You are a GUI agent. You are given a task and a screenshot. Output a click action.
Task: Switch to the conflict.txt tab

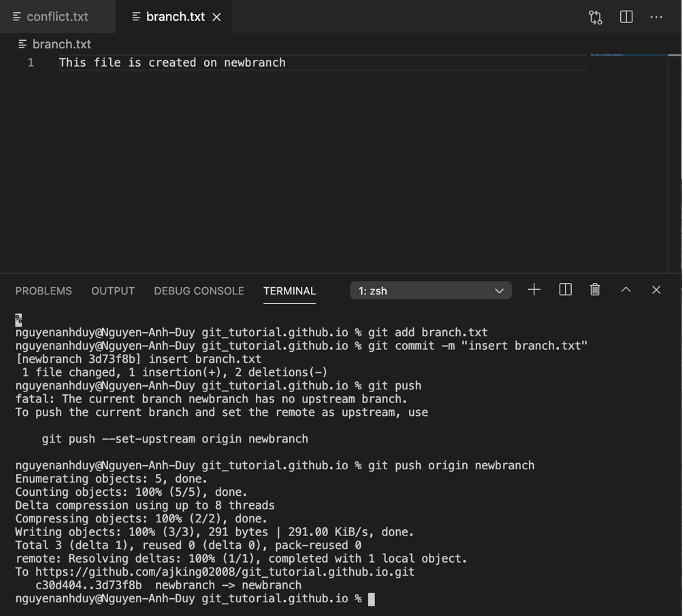click(57, 17)
